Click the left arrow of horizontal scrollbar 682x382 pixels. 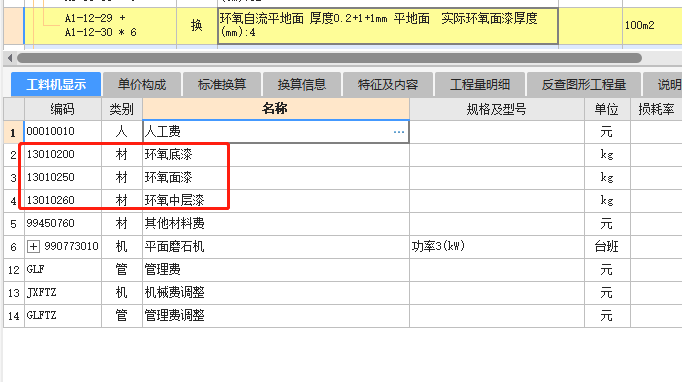click(10, 58)
